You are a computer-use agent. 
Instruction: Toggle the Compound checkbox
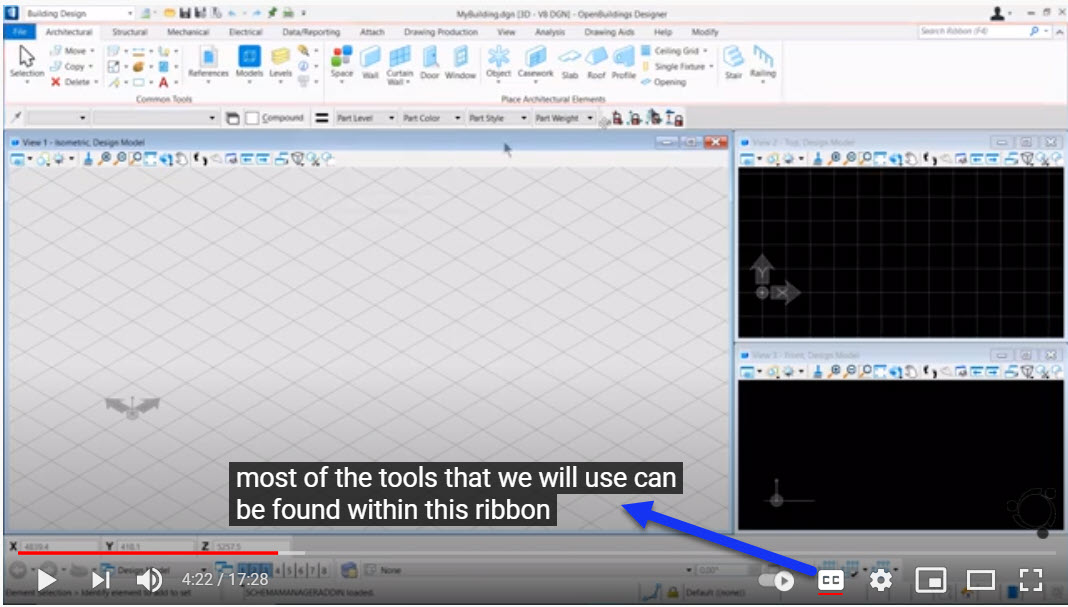tap(252, 118)
